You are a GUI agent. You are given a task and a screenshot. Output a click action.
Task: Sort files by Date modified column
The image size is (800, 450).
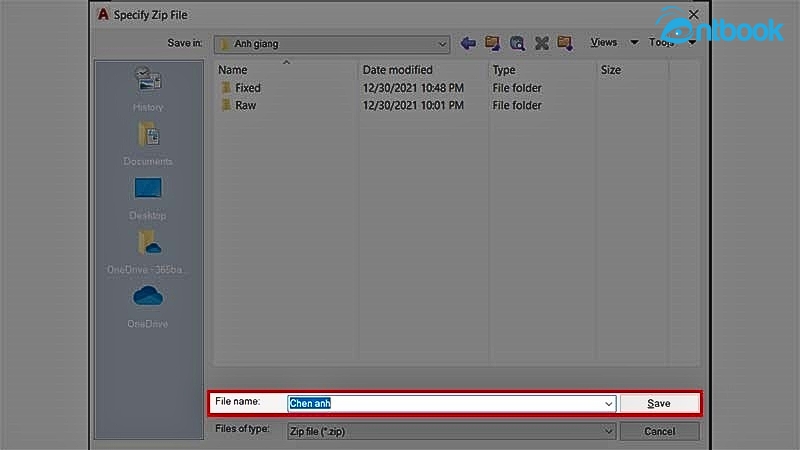pyautogui.click(x=421, y=70)
